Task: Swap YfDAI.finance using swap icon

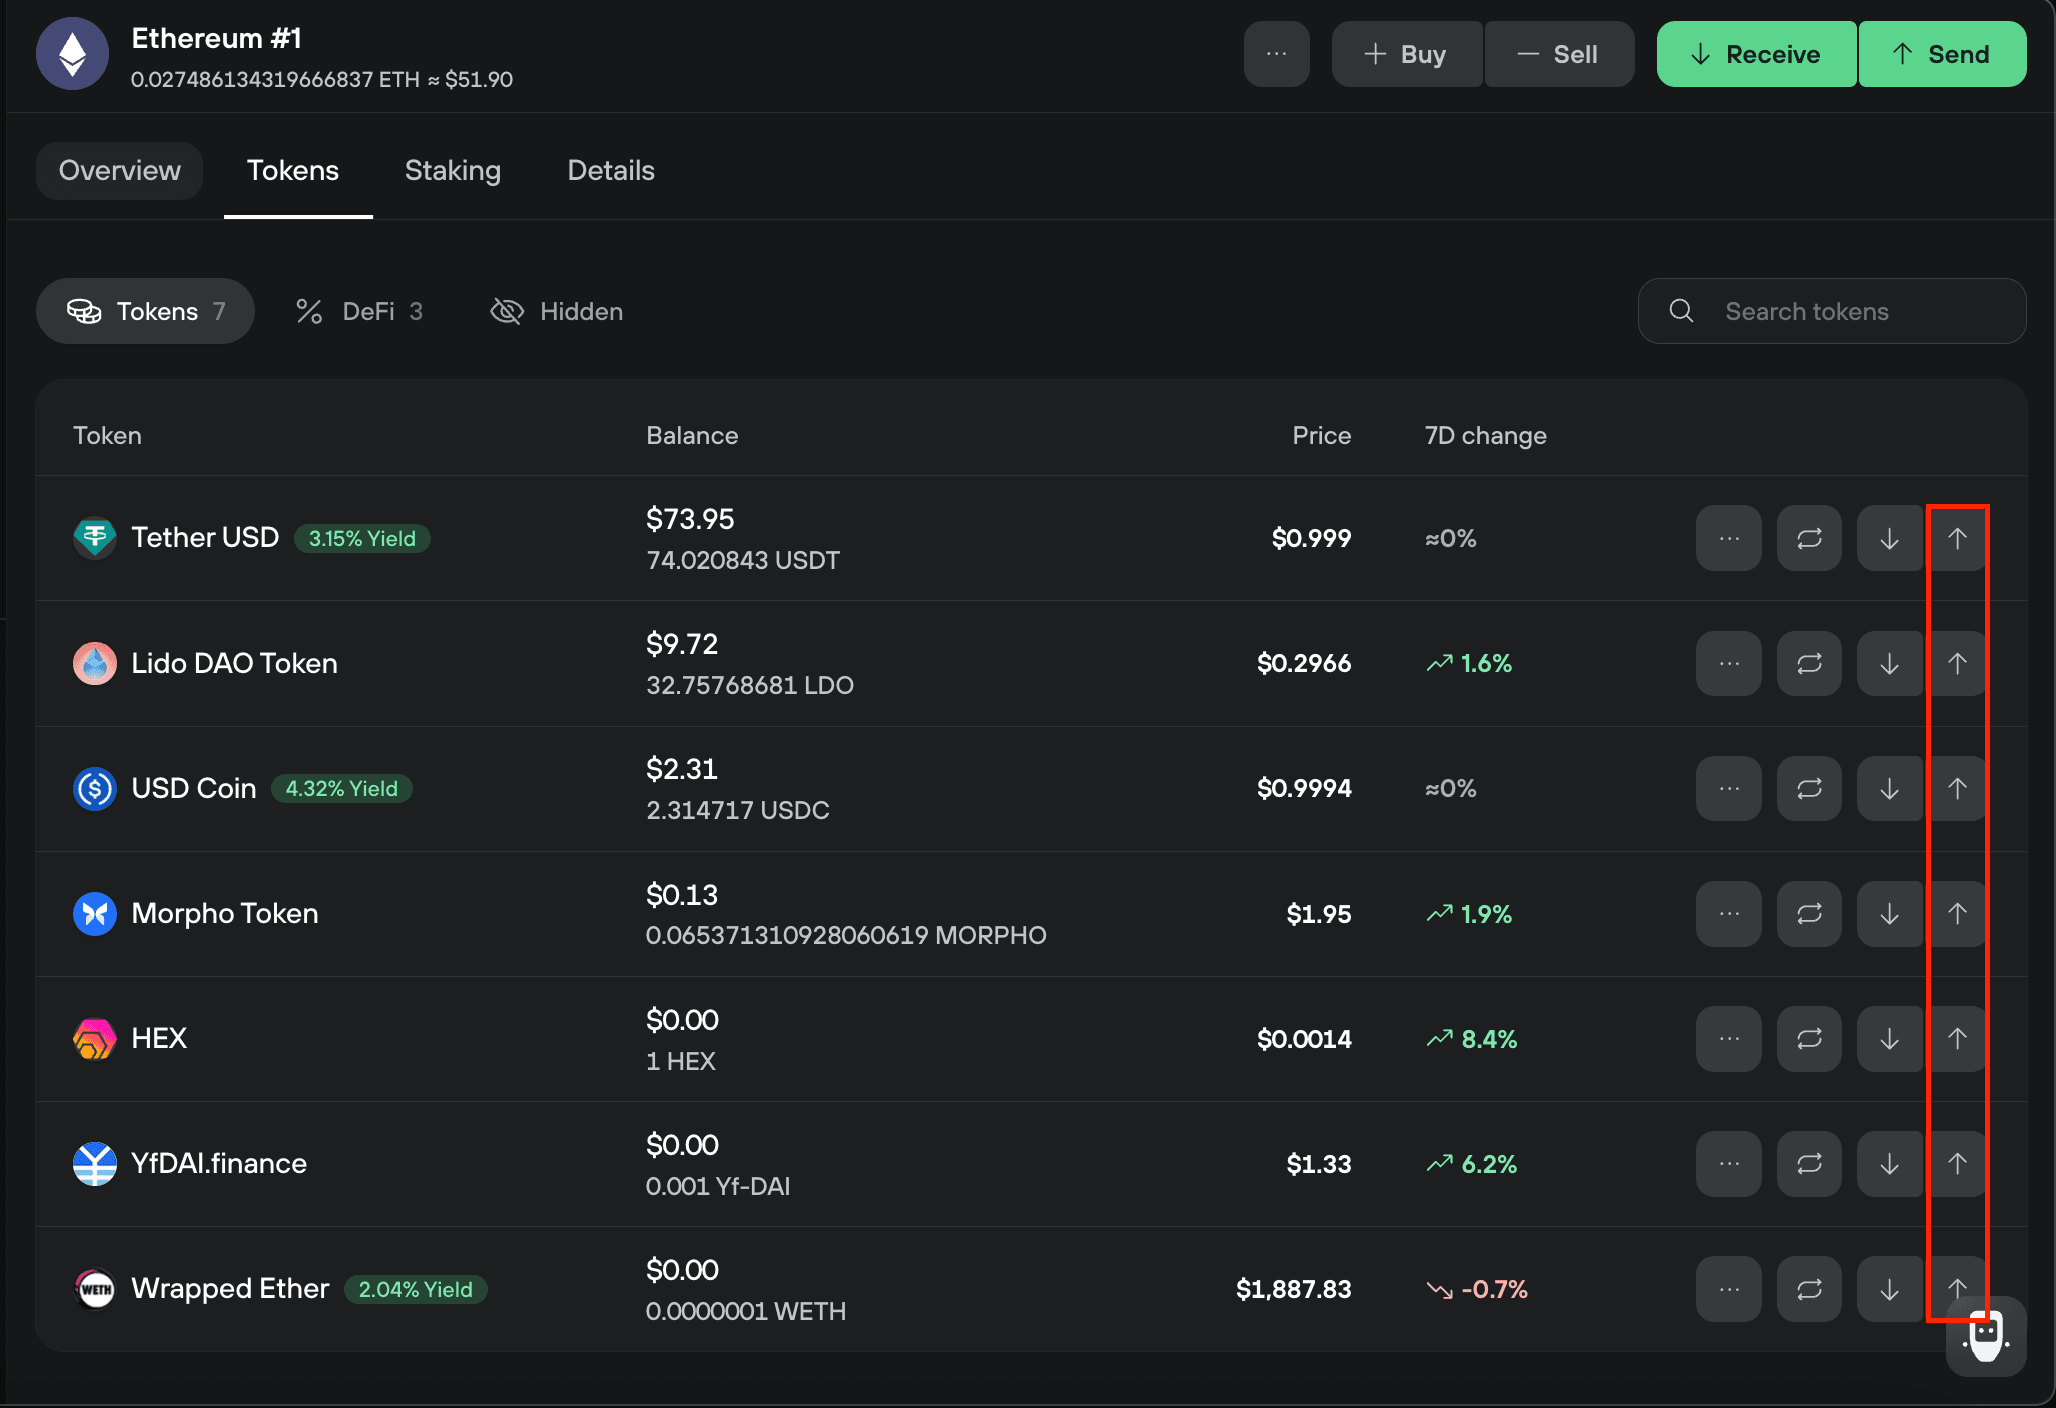Action: tap(1809, 1163)
